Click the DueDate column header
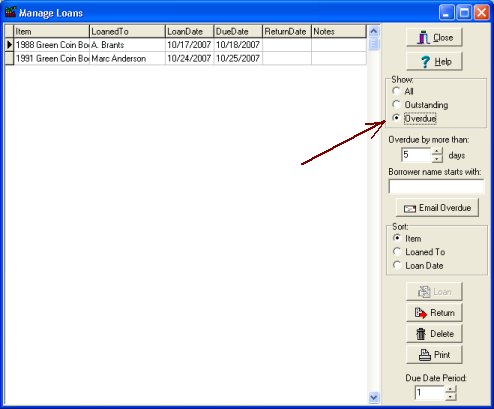The height and width of the screenshot is (409, 494). pos(238,31)
